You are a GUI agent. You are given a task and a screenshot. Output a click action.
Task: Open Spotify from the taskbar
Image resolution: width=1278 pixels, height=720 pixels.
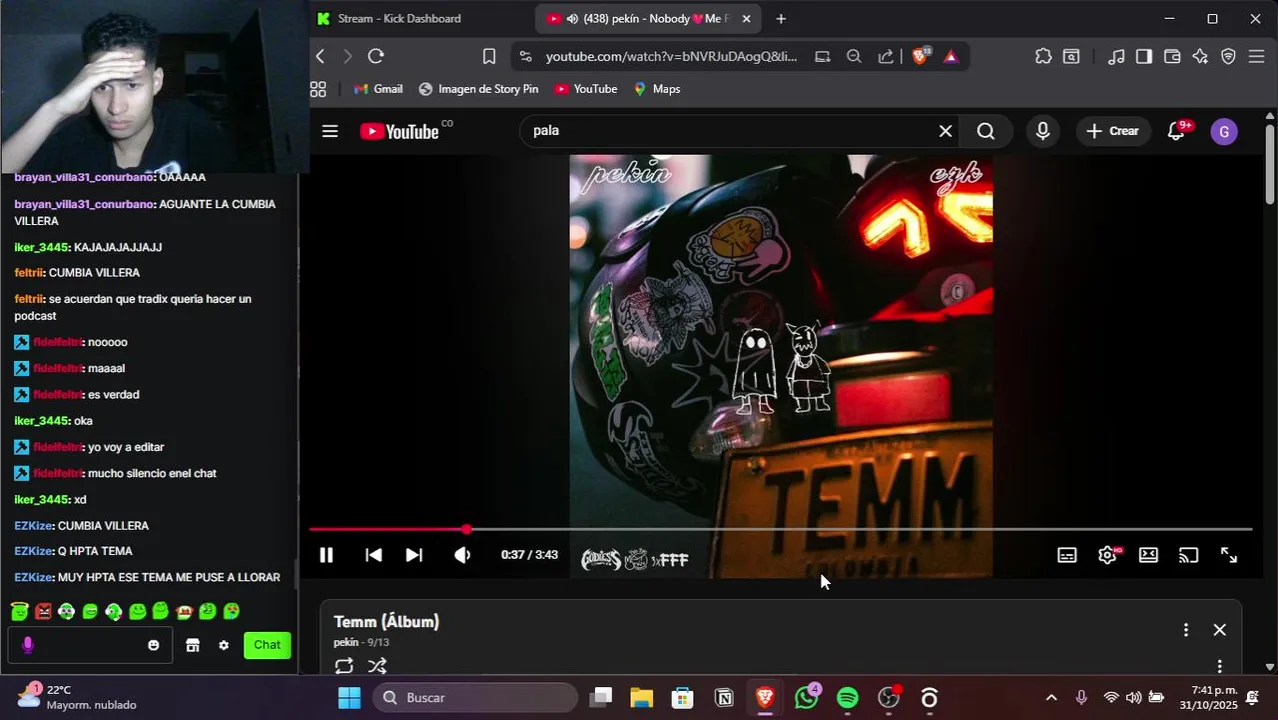pyautogui.click(x=847, y=698)
